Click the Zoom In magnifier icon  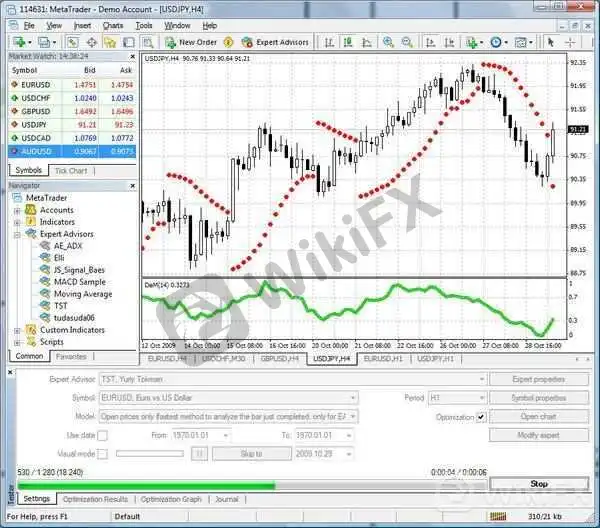click(388, 42)
